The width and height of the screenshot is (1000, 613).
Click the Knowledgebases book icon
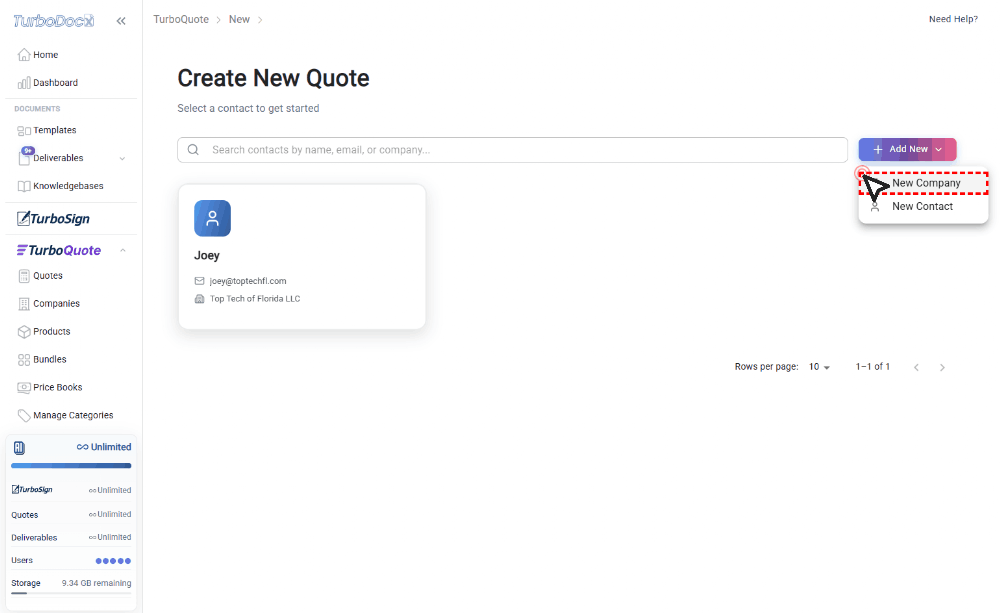(24, 186)
